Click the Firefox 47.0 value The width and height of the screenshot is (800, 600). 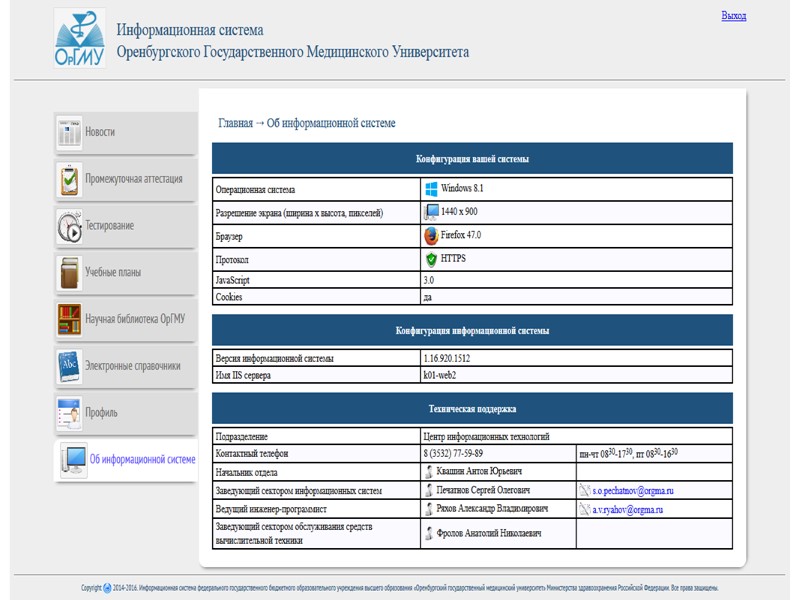click(x=461, y=235)
